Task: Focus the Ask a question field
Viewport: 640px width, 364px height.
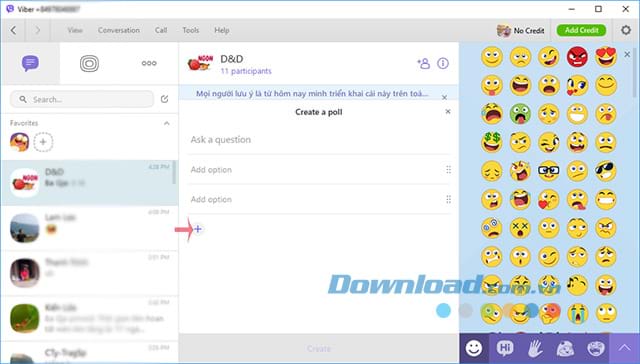Action: pos(318,140)
